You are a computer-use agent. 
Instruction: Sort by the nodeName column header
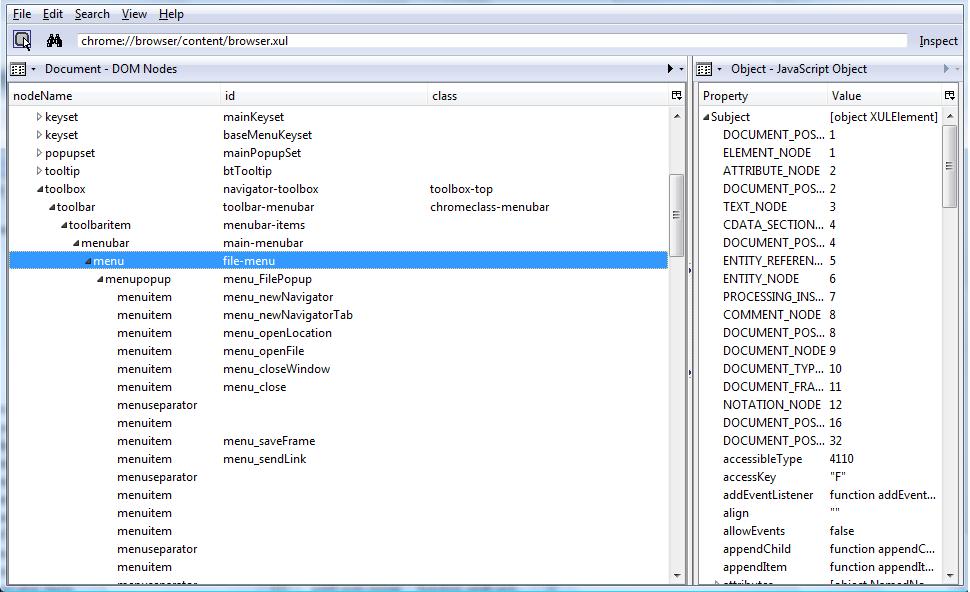coord(114,96)
